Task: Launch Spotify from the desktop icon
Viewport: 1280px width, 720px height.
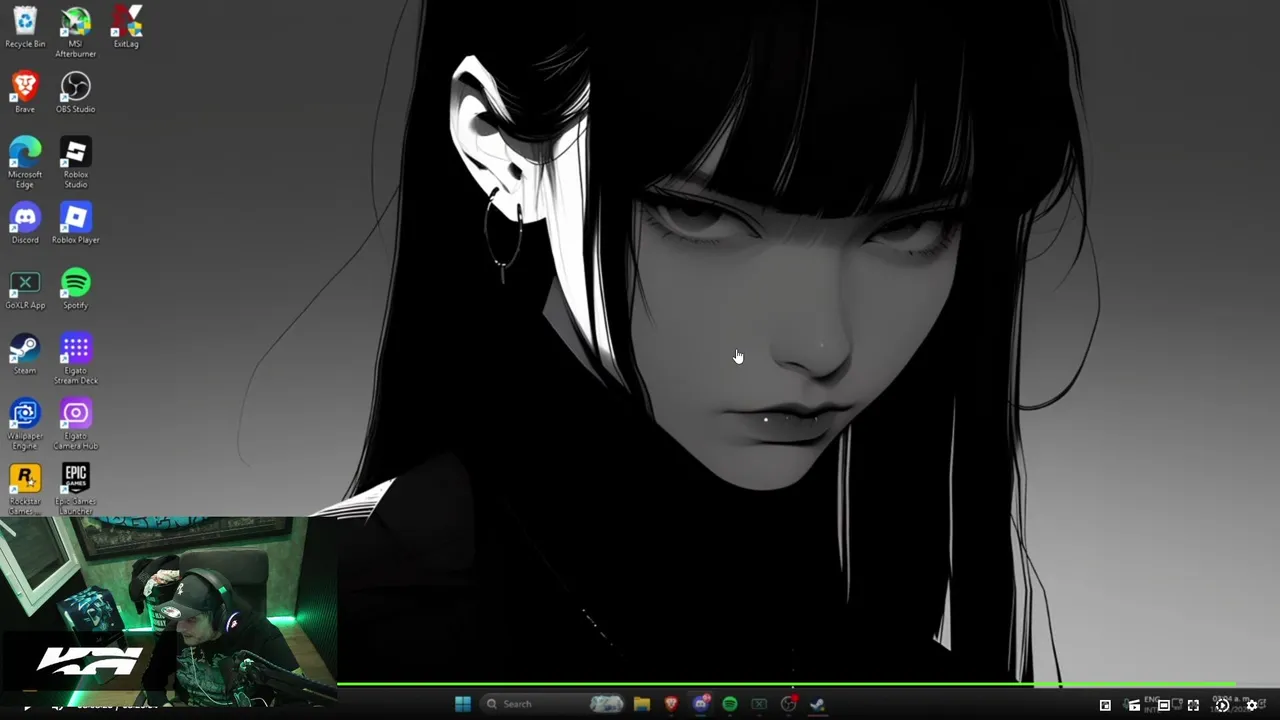Action: click(x=75, y=289)
